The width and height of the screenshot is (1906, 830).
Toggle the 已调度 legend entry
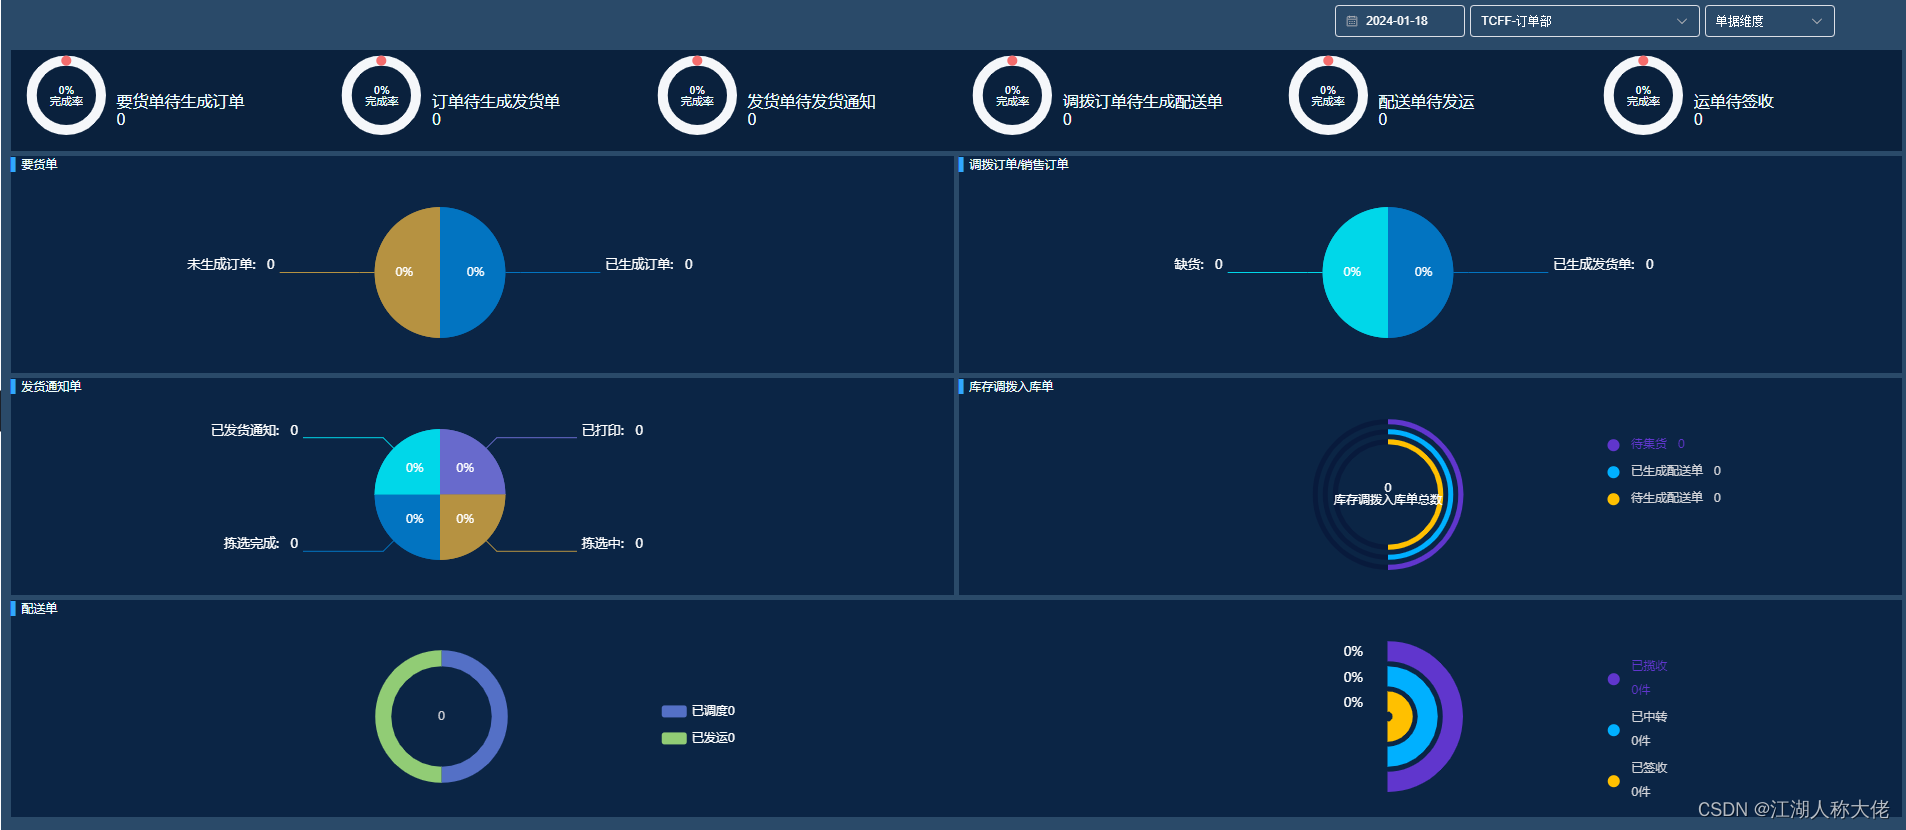[x=698, y=711]
